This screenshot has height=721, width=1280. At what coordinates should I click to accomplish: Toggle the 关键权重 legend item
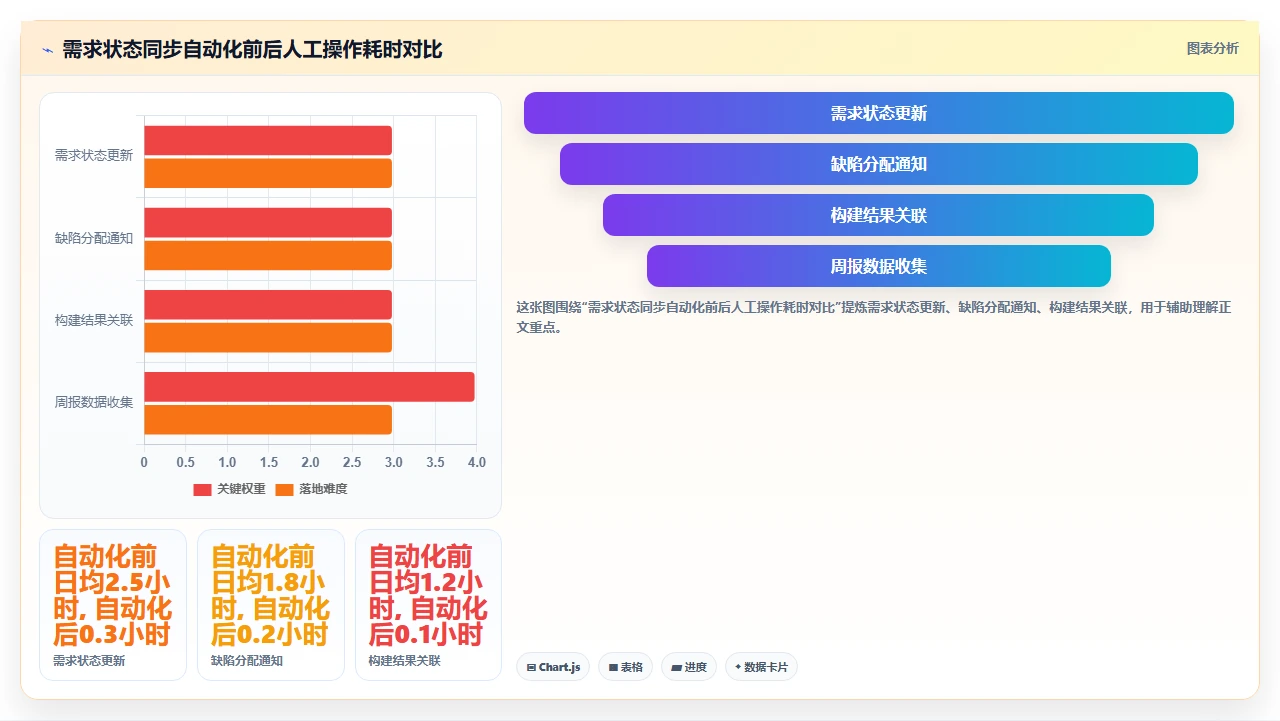[x=229, y=489]
